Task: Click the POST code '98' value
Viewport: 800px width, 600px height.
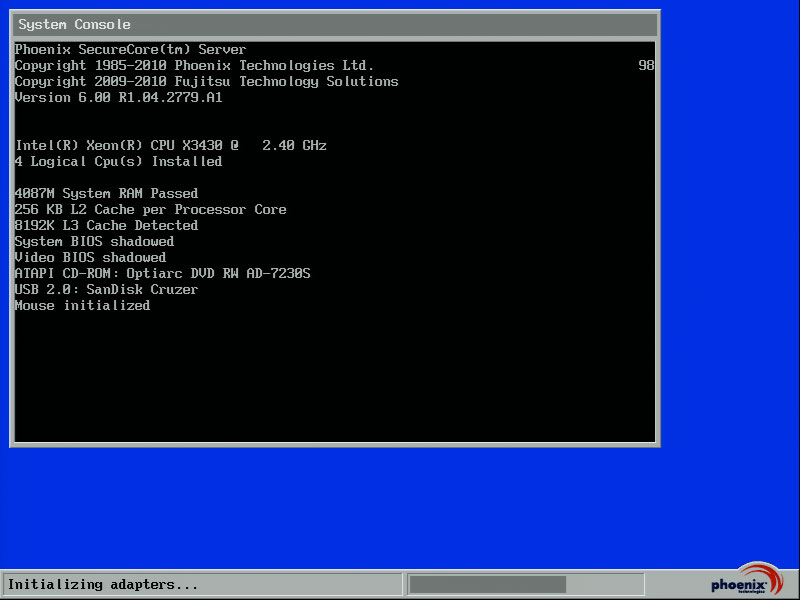Action: click(x=646, y=65)
